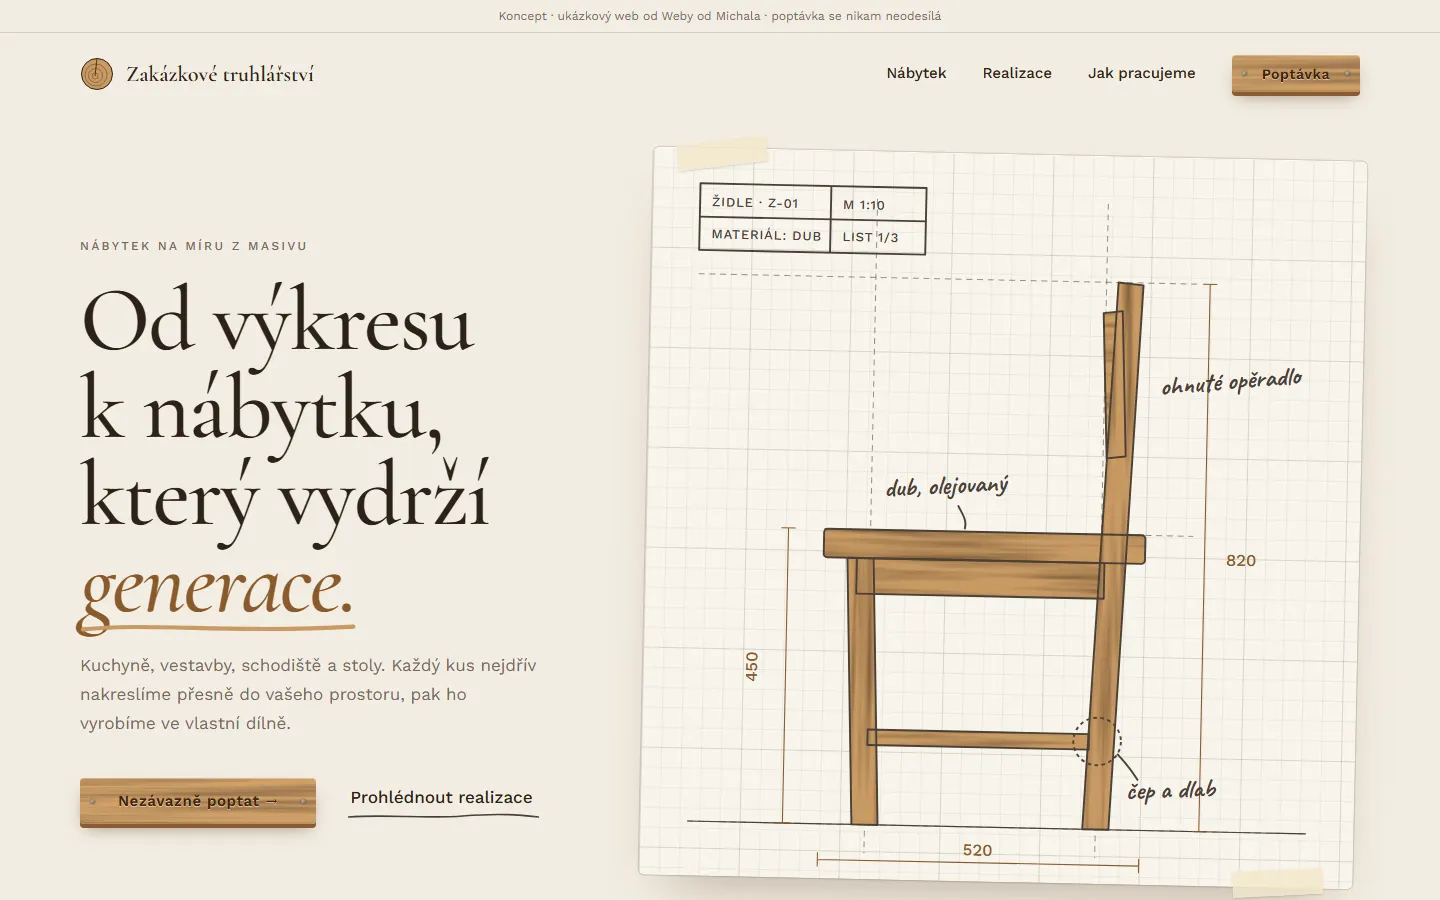Click the 'čep a dlab' annotation
The height and width of the screenshot is (900, 1440).
1172,791
